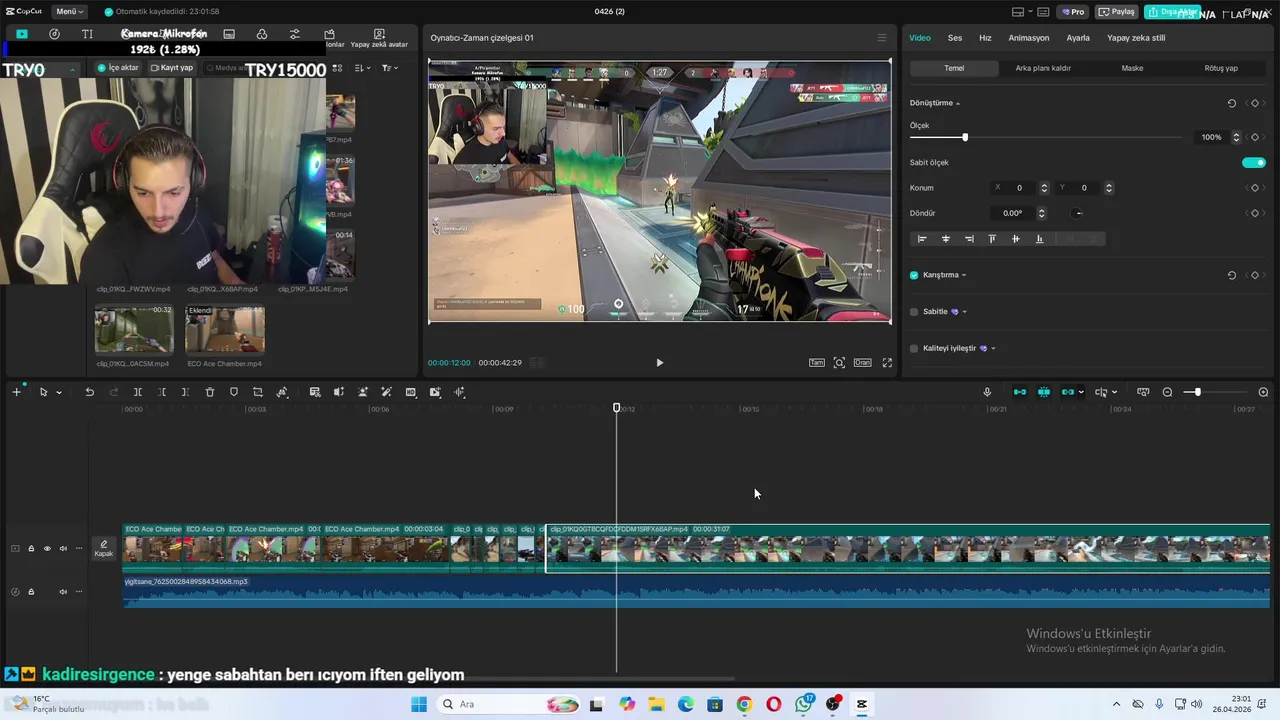Switch to the Hız tab
Image resolution: width=1280 pixels, height=720 pixels.
tap(985, 38)
